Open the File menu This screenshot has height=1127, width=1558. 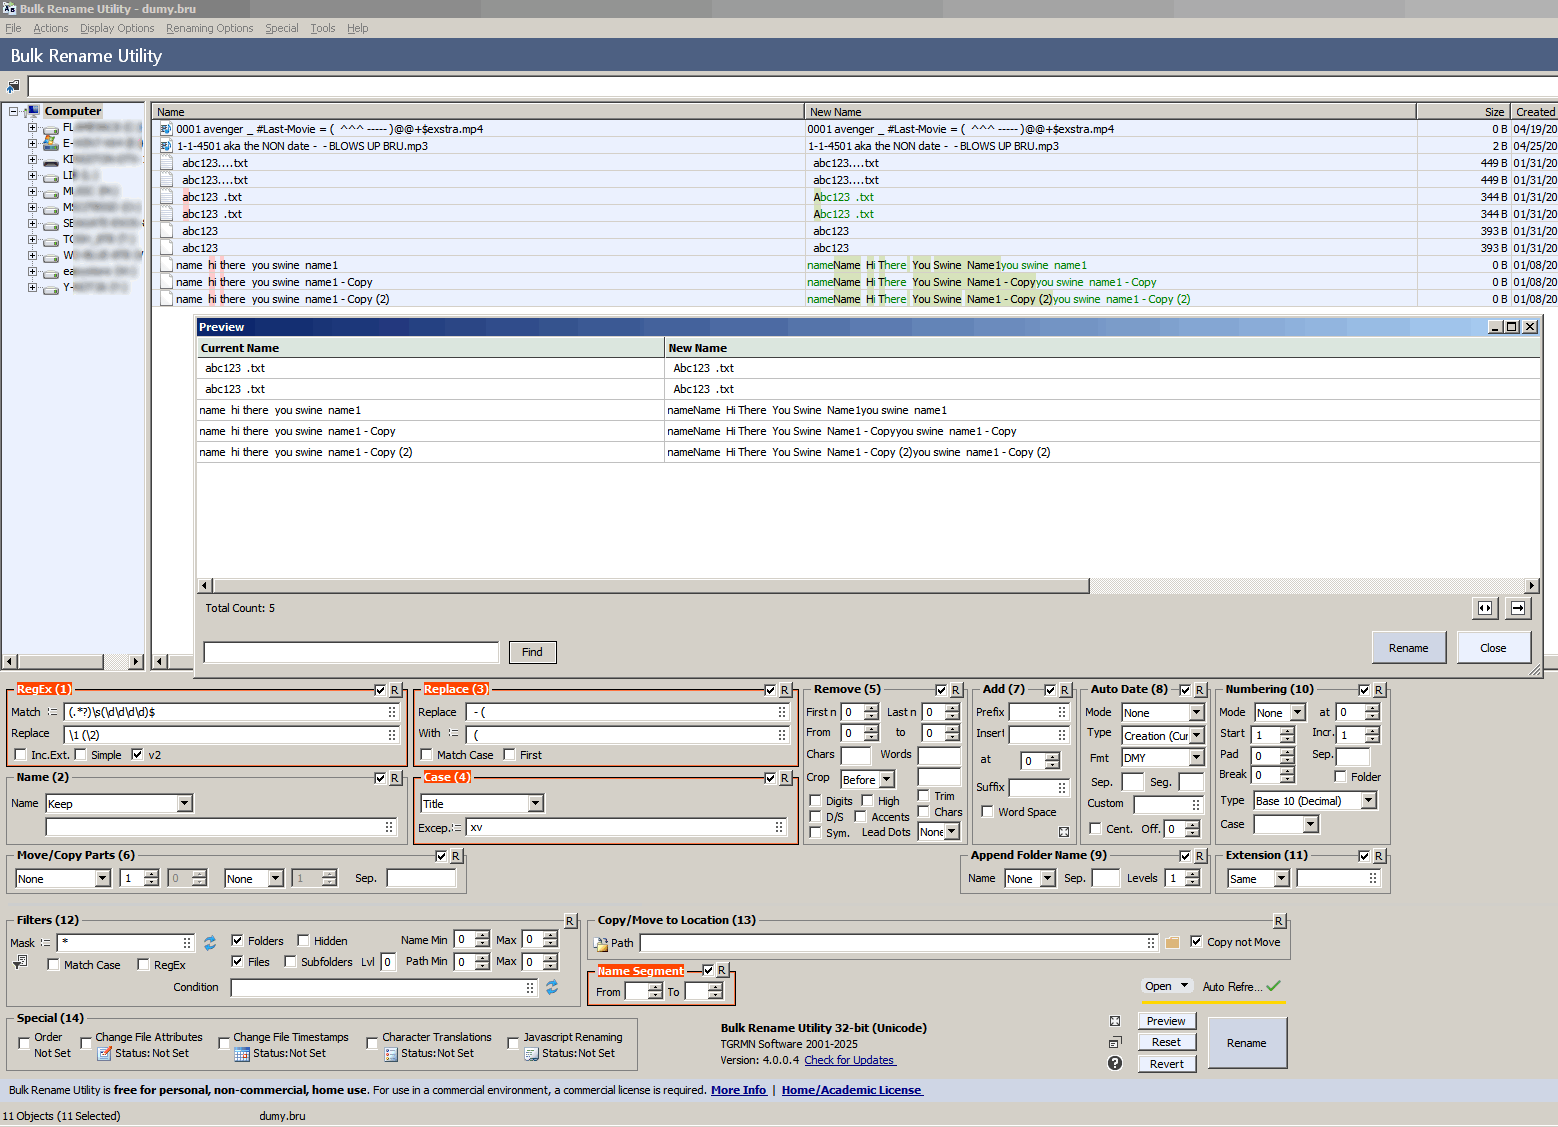13,28
